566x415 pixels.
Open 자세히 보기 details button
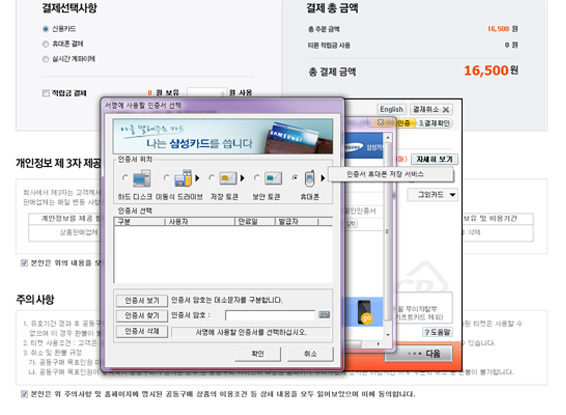pyautogui.click(x=435, y=159)
